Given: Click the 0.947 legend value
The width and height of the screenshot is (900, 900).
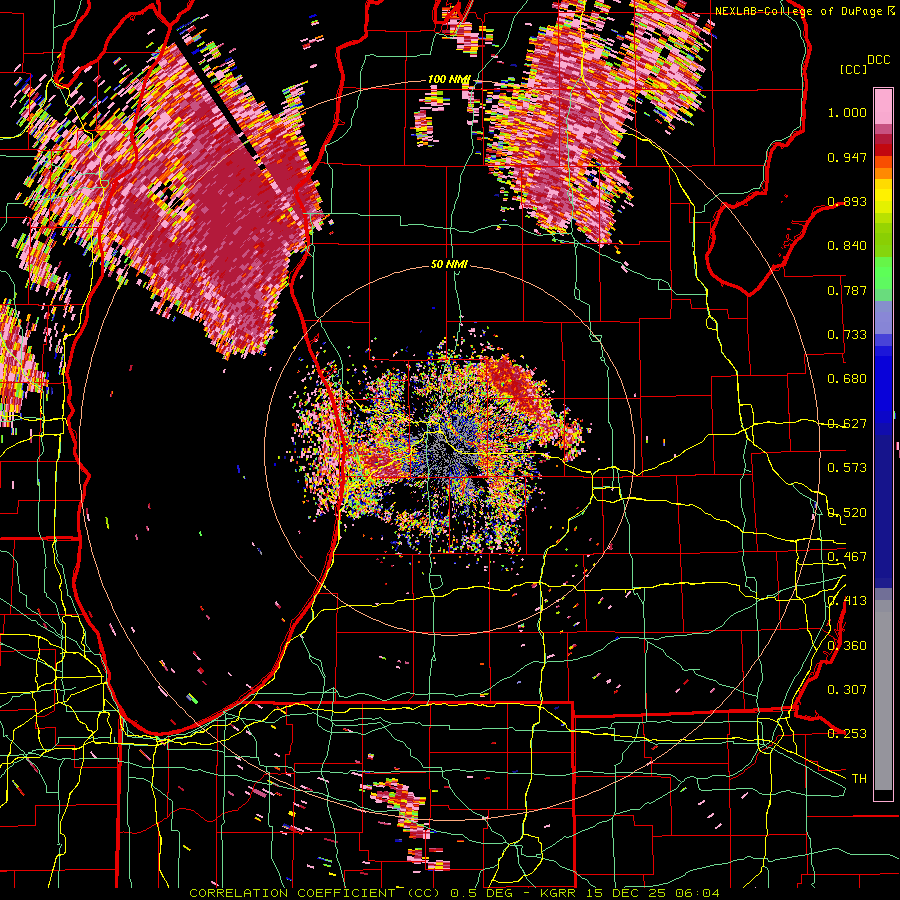Looking at the screenshot, I should (x=847, y=157).
